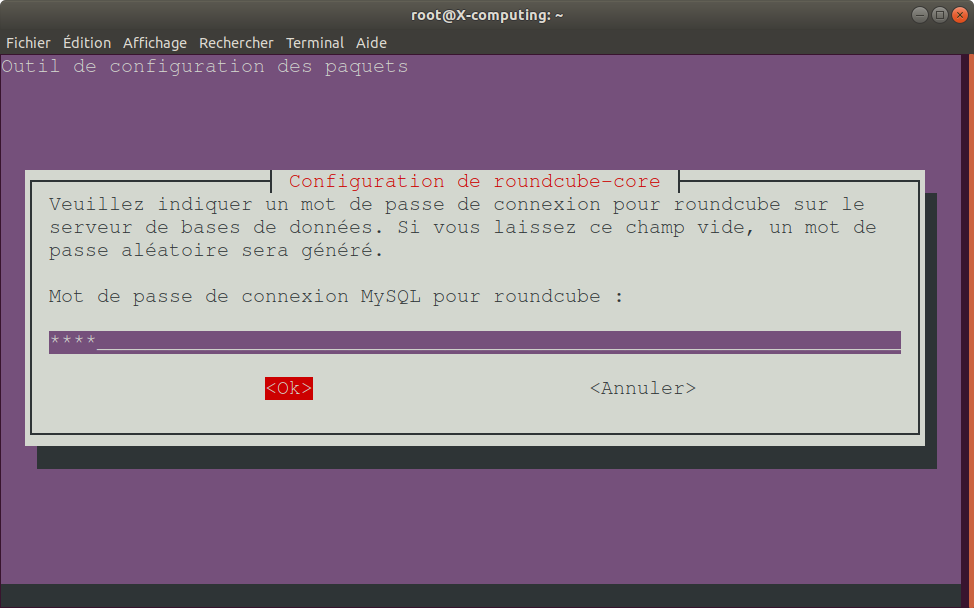Click the 'Outil de configuration des paquets' header text
This screenshot has width=974, height=608.
205,66
